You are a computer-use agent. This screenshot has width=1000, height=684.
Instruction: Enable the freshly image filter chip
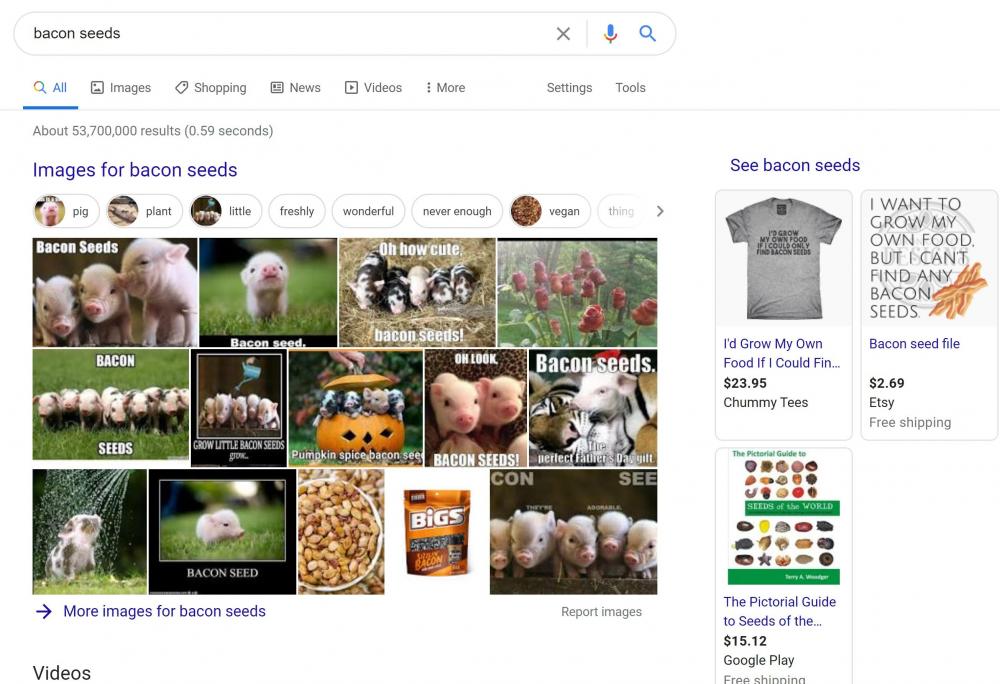click(x=297, y=211)
